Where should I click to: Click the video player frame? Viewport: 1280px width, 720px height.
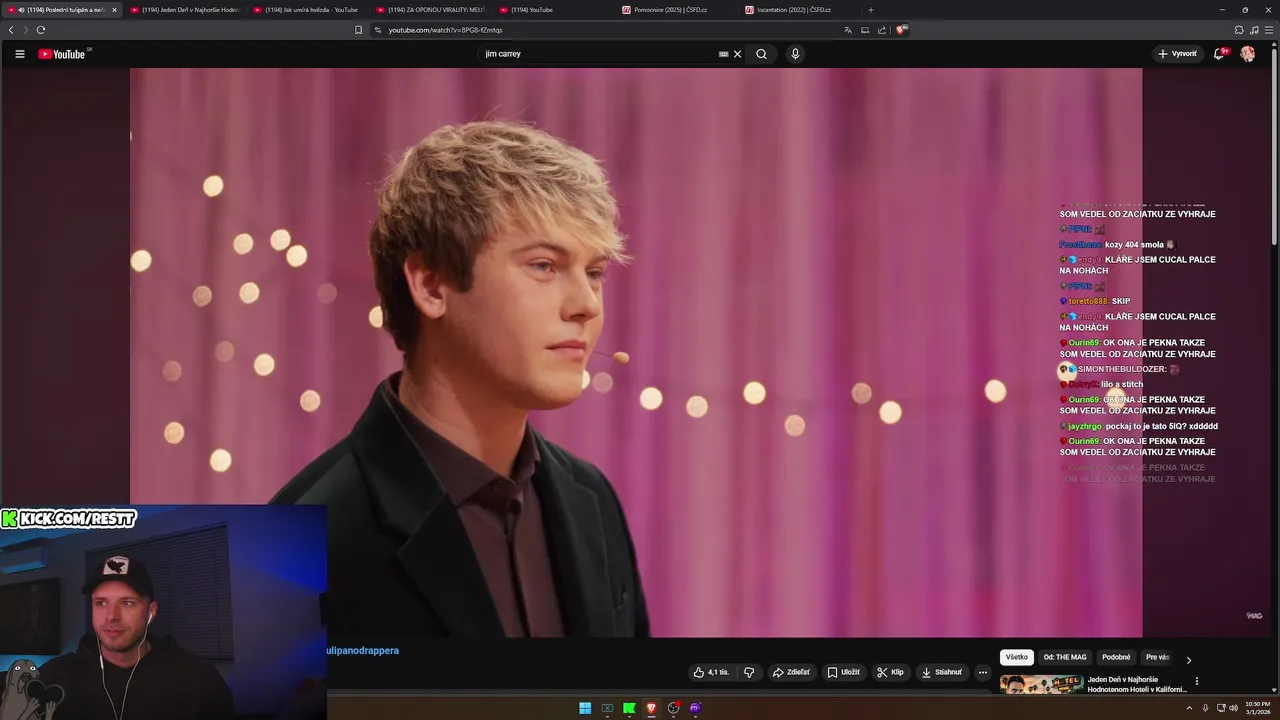[636, 352]
